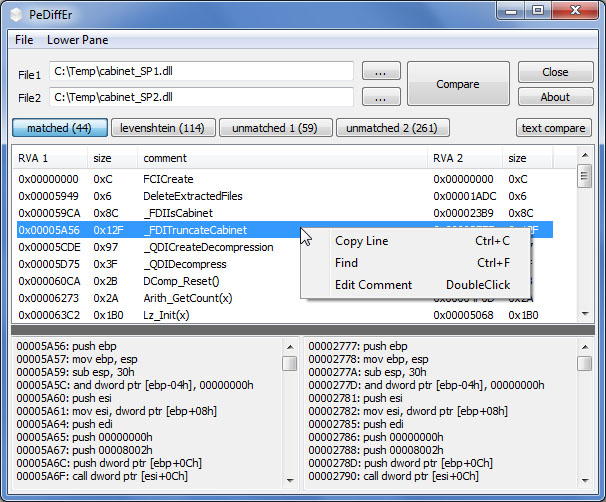
Task: Click left disassembly pane scroll down arrow
Action: [x=290, y=480]
